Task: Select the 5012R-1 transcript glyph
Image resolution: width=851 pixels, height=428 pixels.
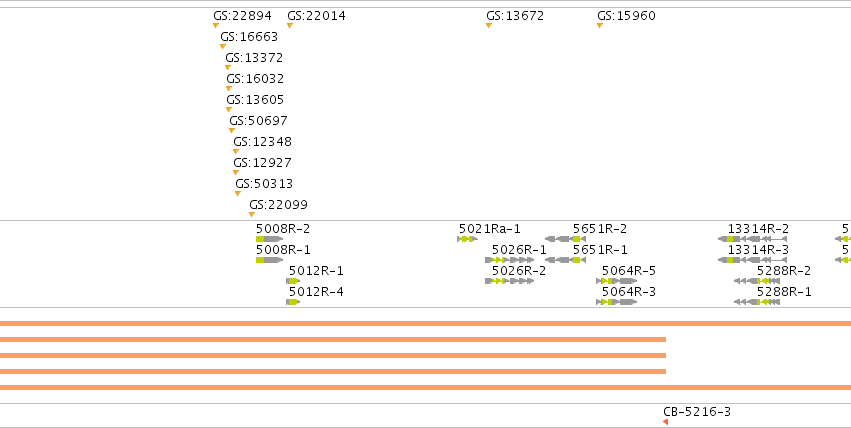Action: [x=293, y=281]
